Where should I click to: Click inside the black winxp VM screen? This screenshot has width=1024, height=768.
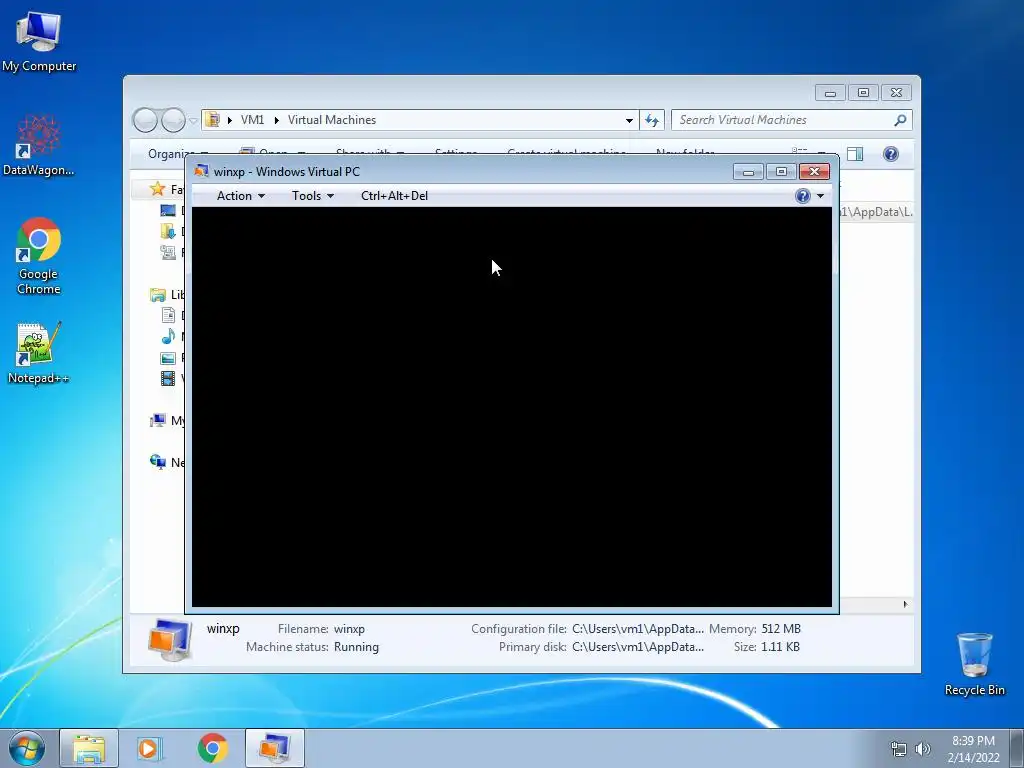[512, 407]
